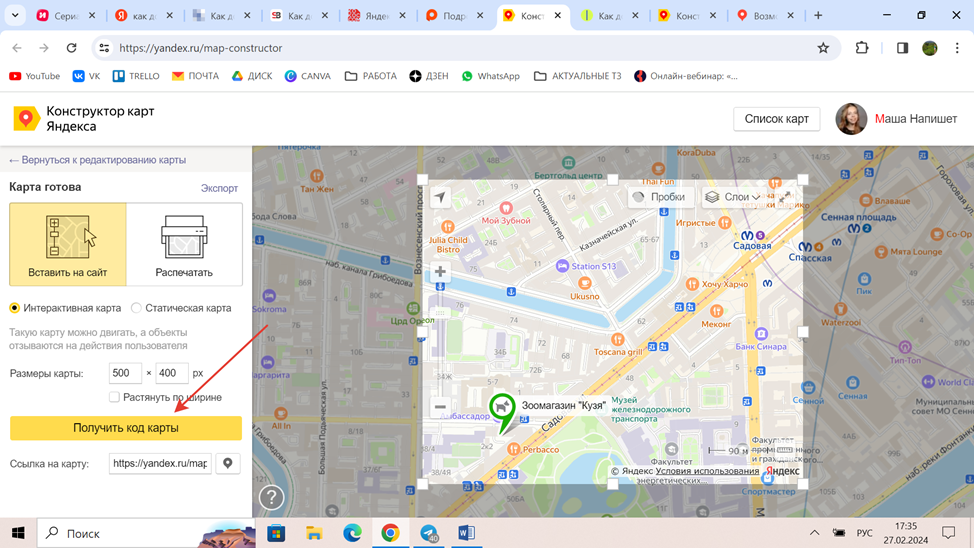This screenshot has width=974, height=548.
Task: Open the tab search dropdown arrow
Action: coord(15,16)
